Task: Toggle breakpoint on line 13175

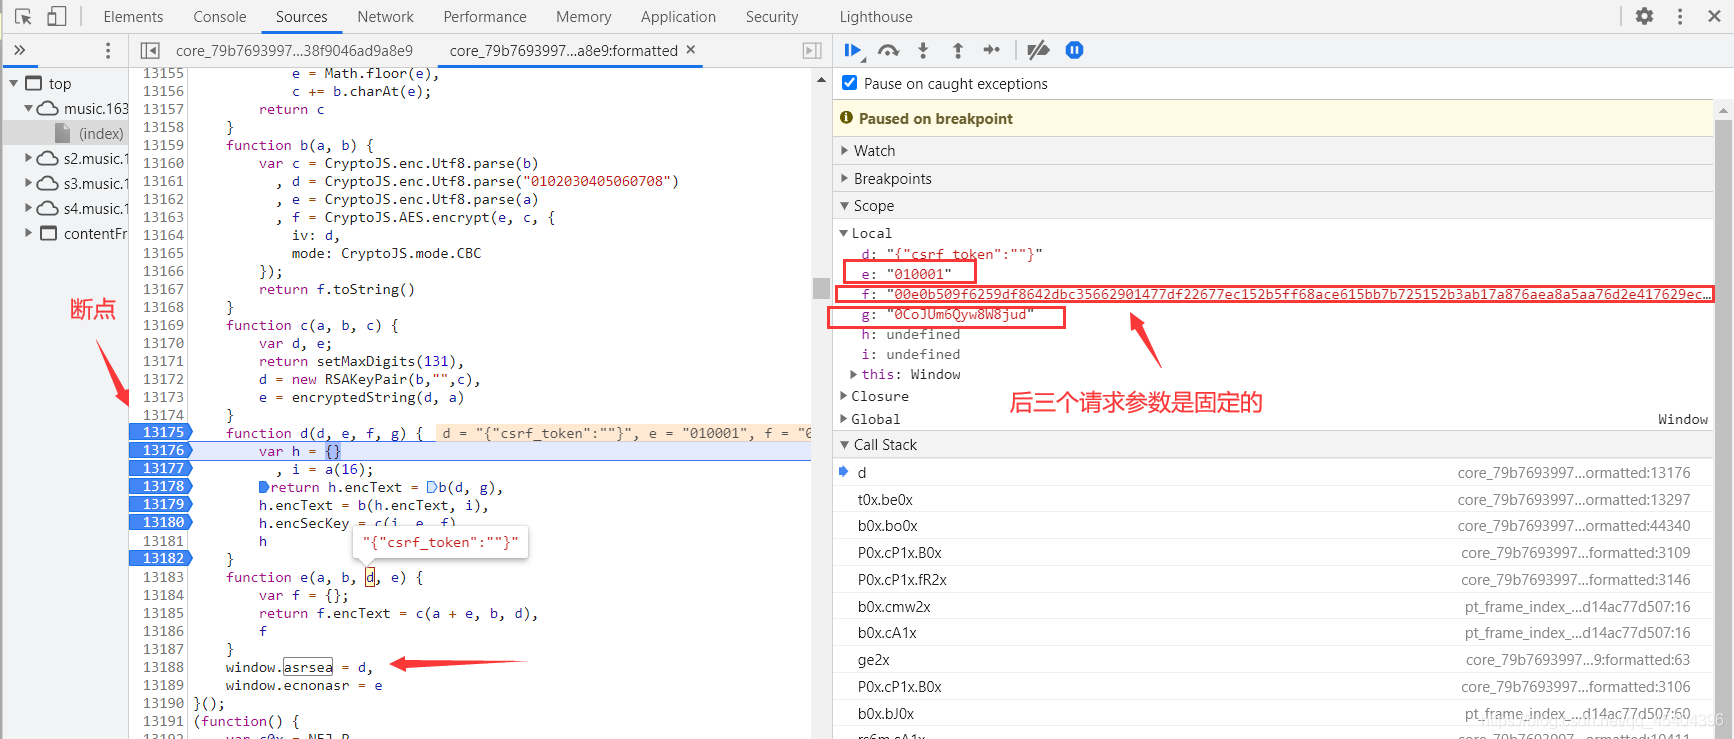Action: 160,432
